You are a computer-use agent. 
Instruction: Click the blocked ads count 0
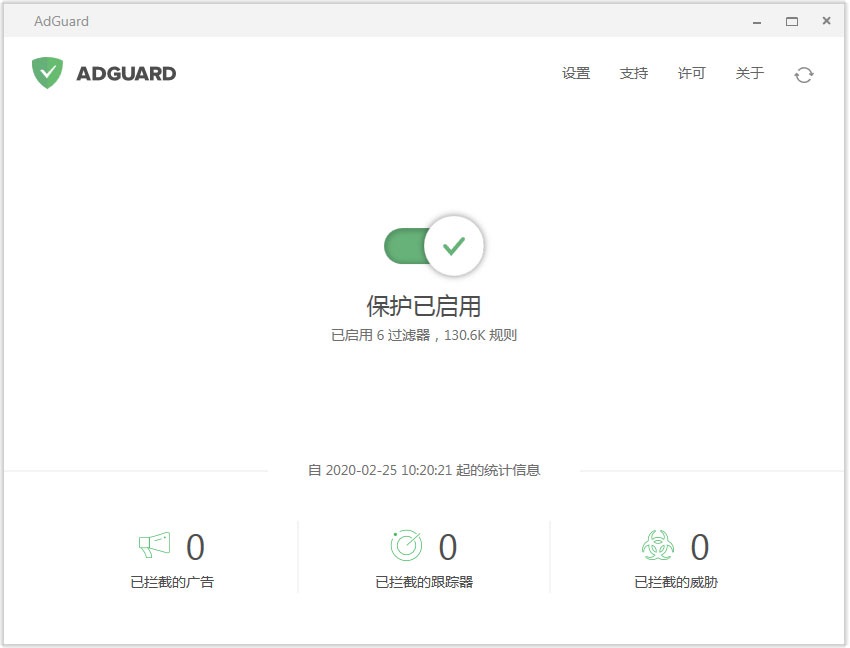click(195, 547)
